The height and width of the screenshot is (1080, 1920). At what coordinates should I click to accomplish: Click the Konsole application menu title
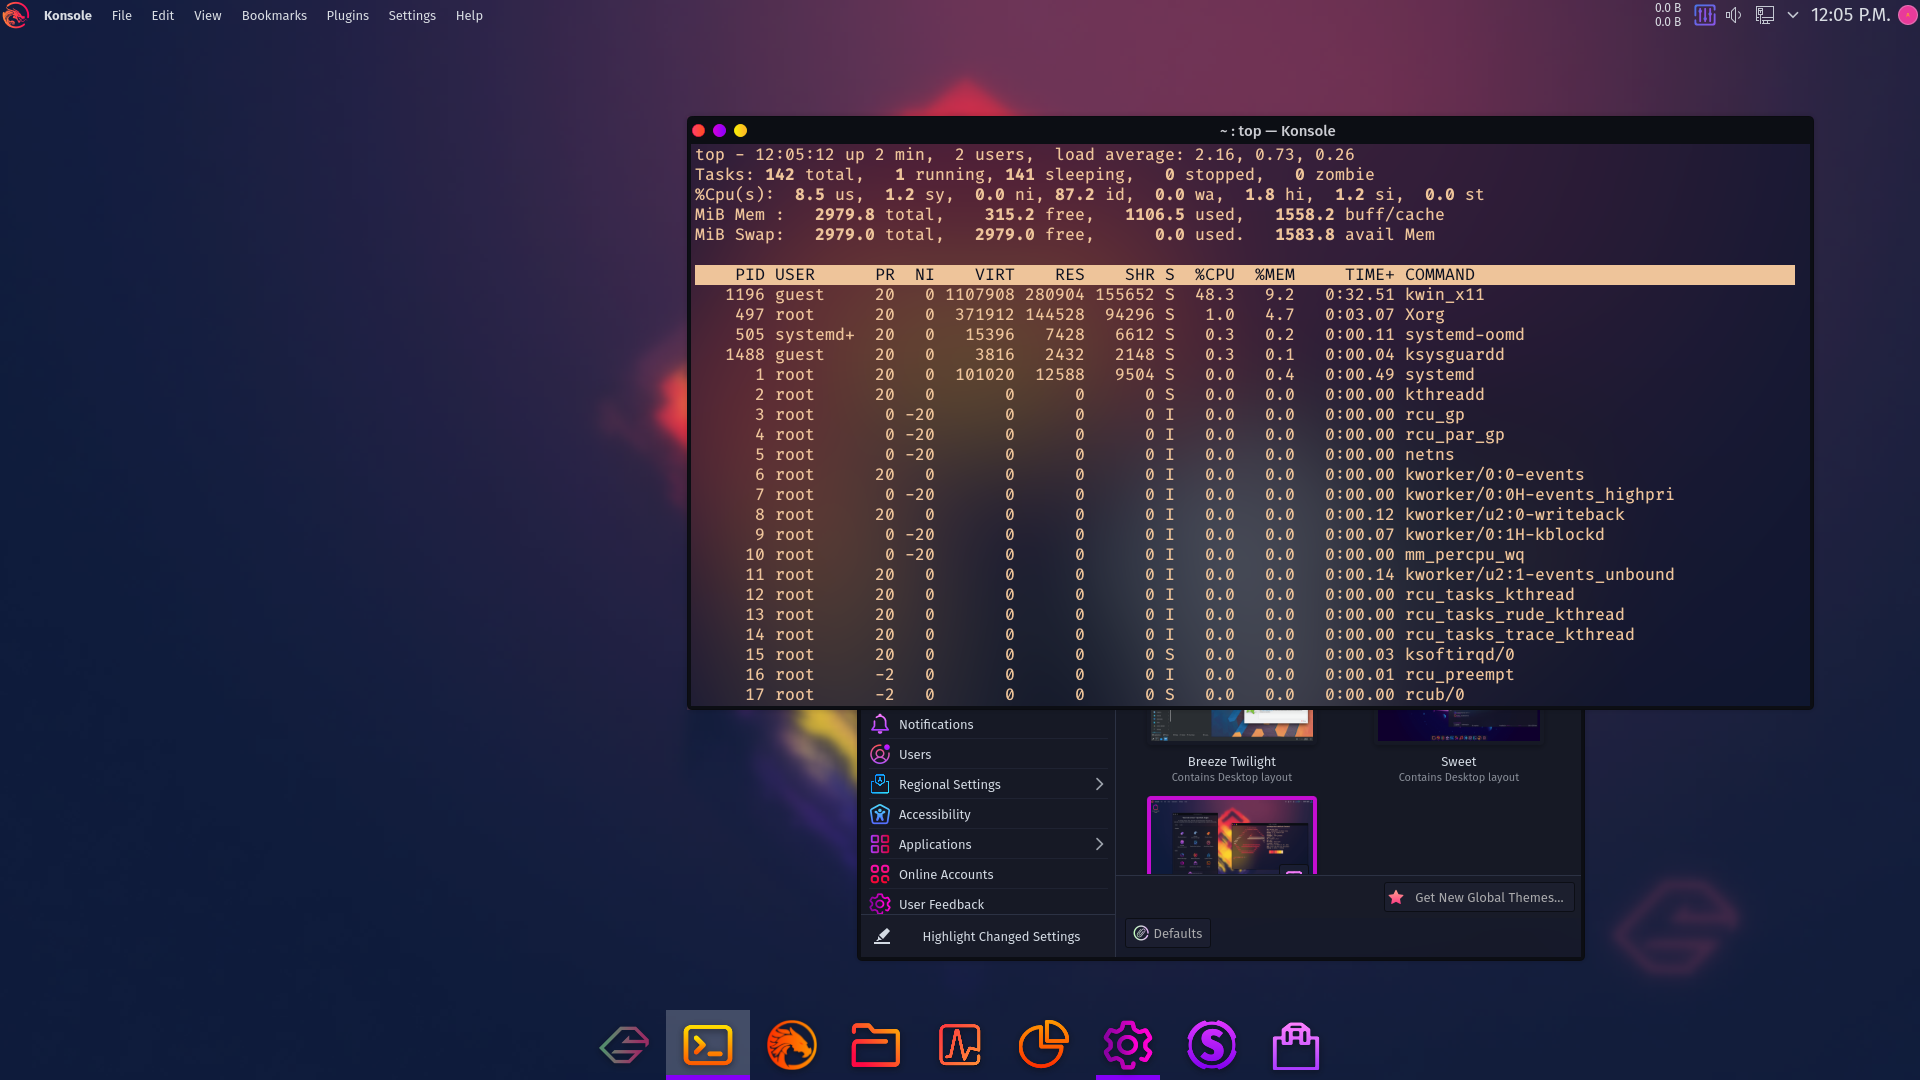pos(68,15)
